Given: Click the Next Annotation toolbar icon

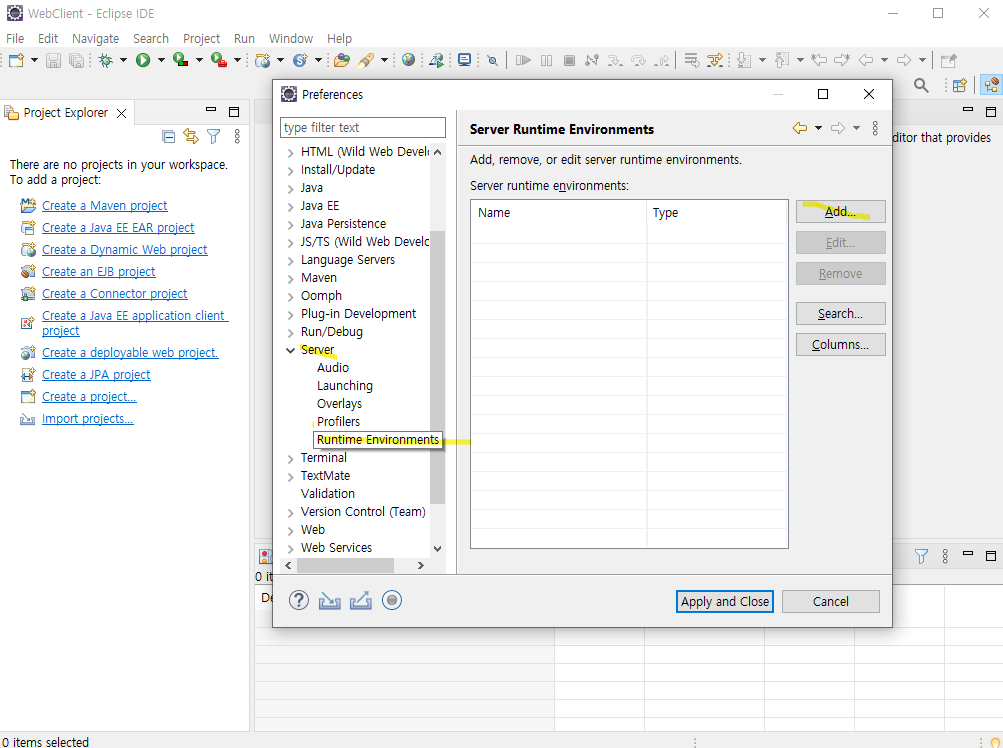Looking at the screenshot, I should 744,60.
